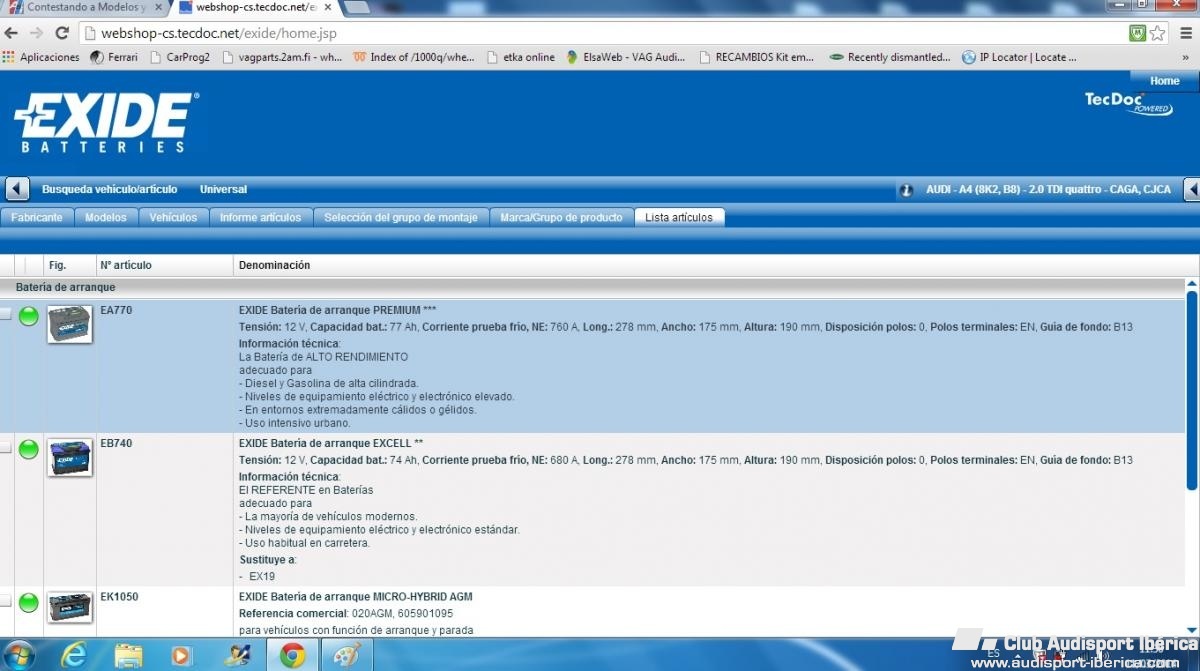Open the Recently dismantled bookmark

coord(890,57)
